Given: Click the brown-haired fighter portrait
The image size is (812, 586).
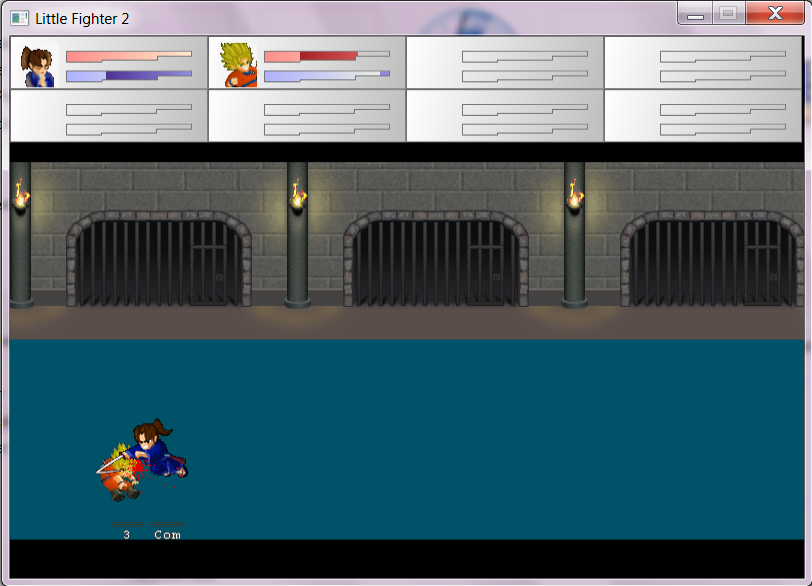Looking at the screenshot, I should point(37,65).
